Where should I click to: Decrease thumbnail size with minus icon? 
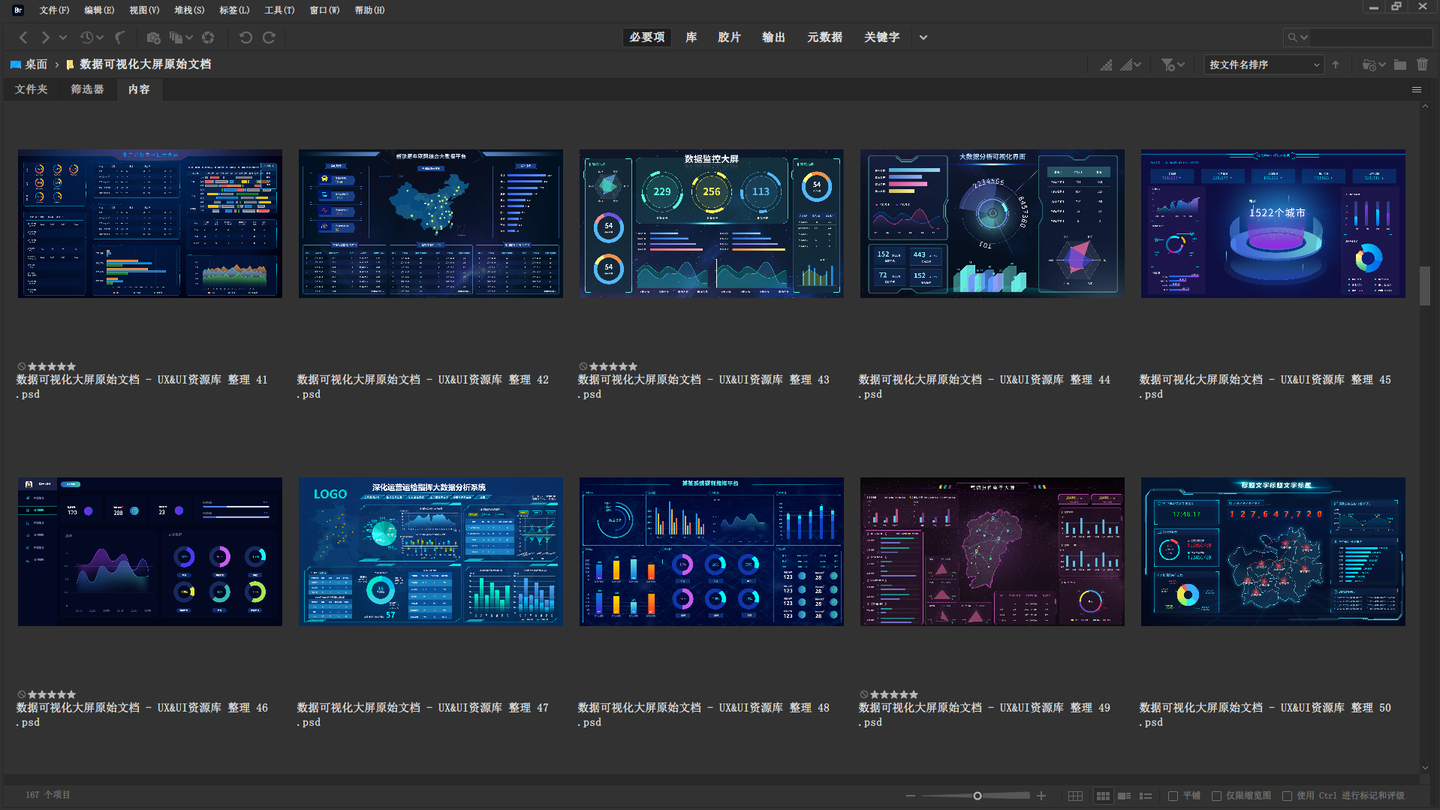point(911,796)
